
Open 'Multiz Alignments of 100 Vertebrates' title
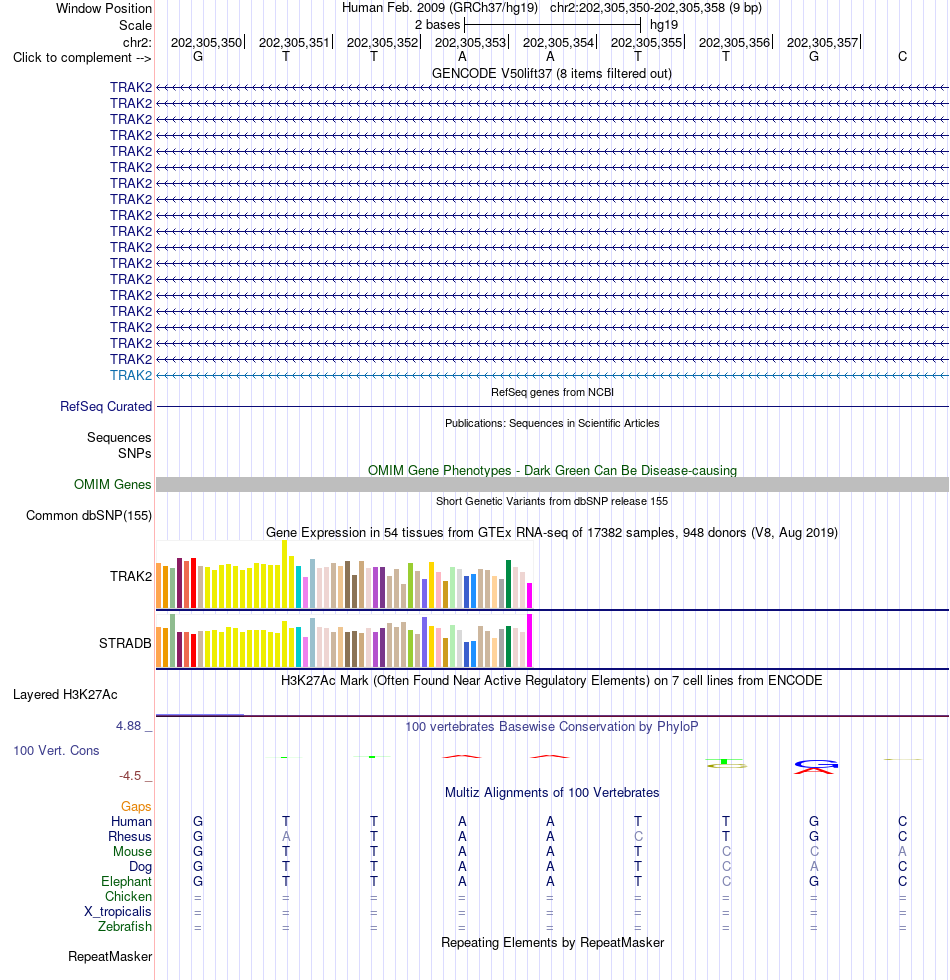coord(552,792)
